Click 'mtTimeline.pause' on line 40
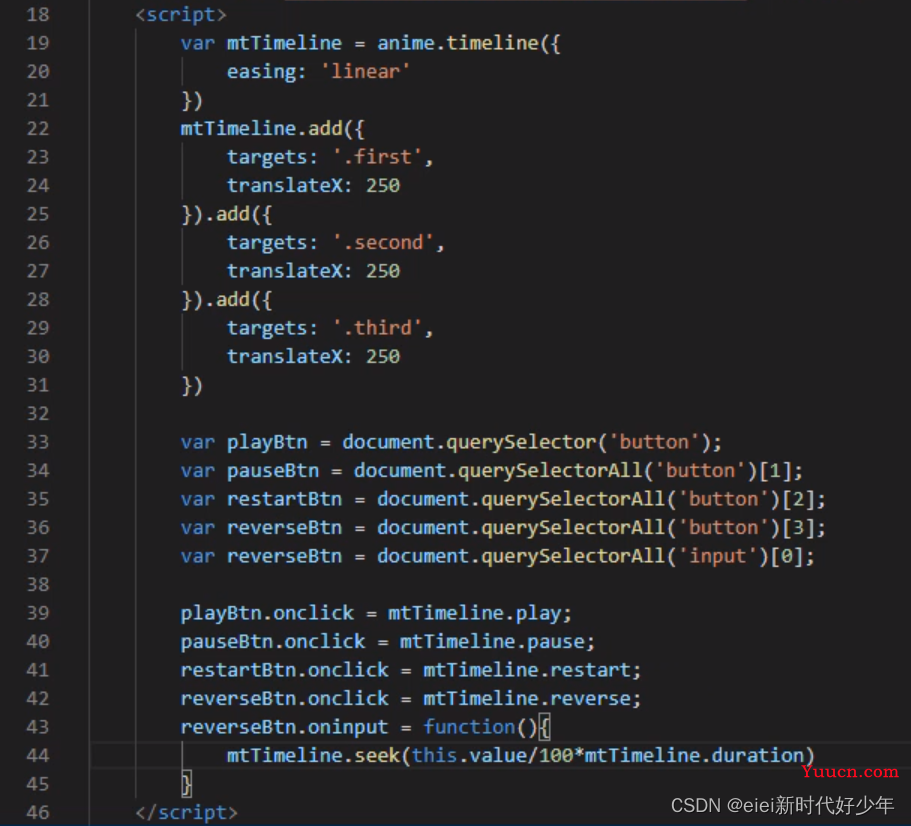This screenshot has height=826, width=911. coord(492,641)
